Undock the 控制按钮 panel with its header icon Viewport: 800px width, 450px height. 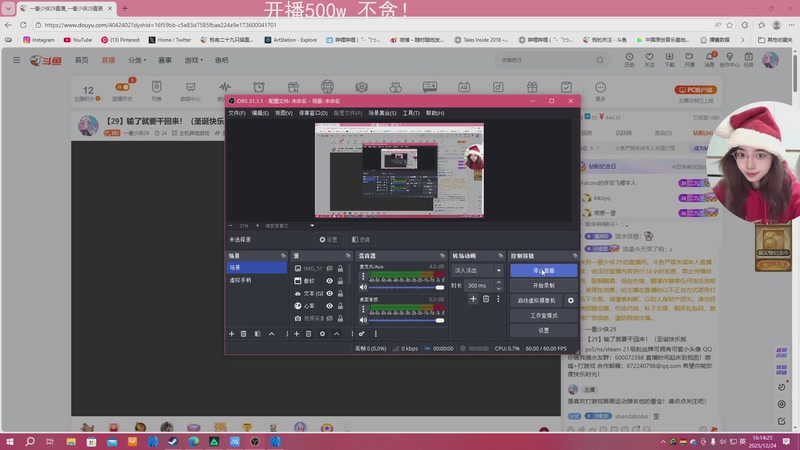(x=575, y=256)
